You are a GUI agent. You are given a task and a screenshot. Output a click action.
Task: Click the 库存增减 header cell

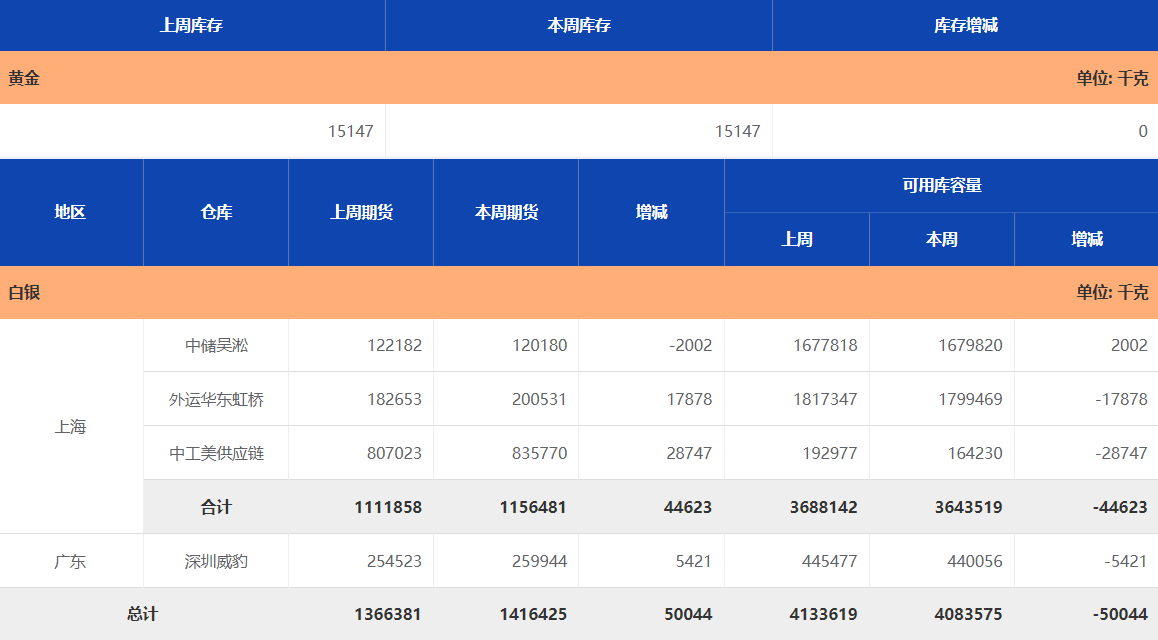pyautogui.click(x=965, y=25)
